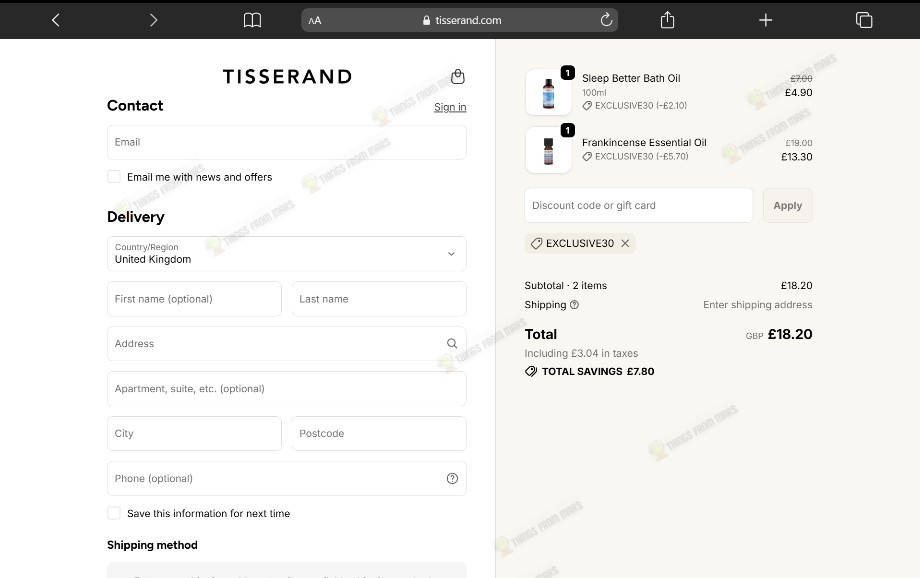
Task: Click the Frankincense Essential Oil product name
Action: pyautogui.click(x=644, y=142)
